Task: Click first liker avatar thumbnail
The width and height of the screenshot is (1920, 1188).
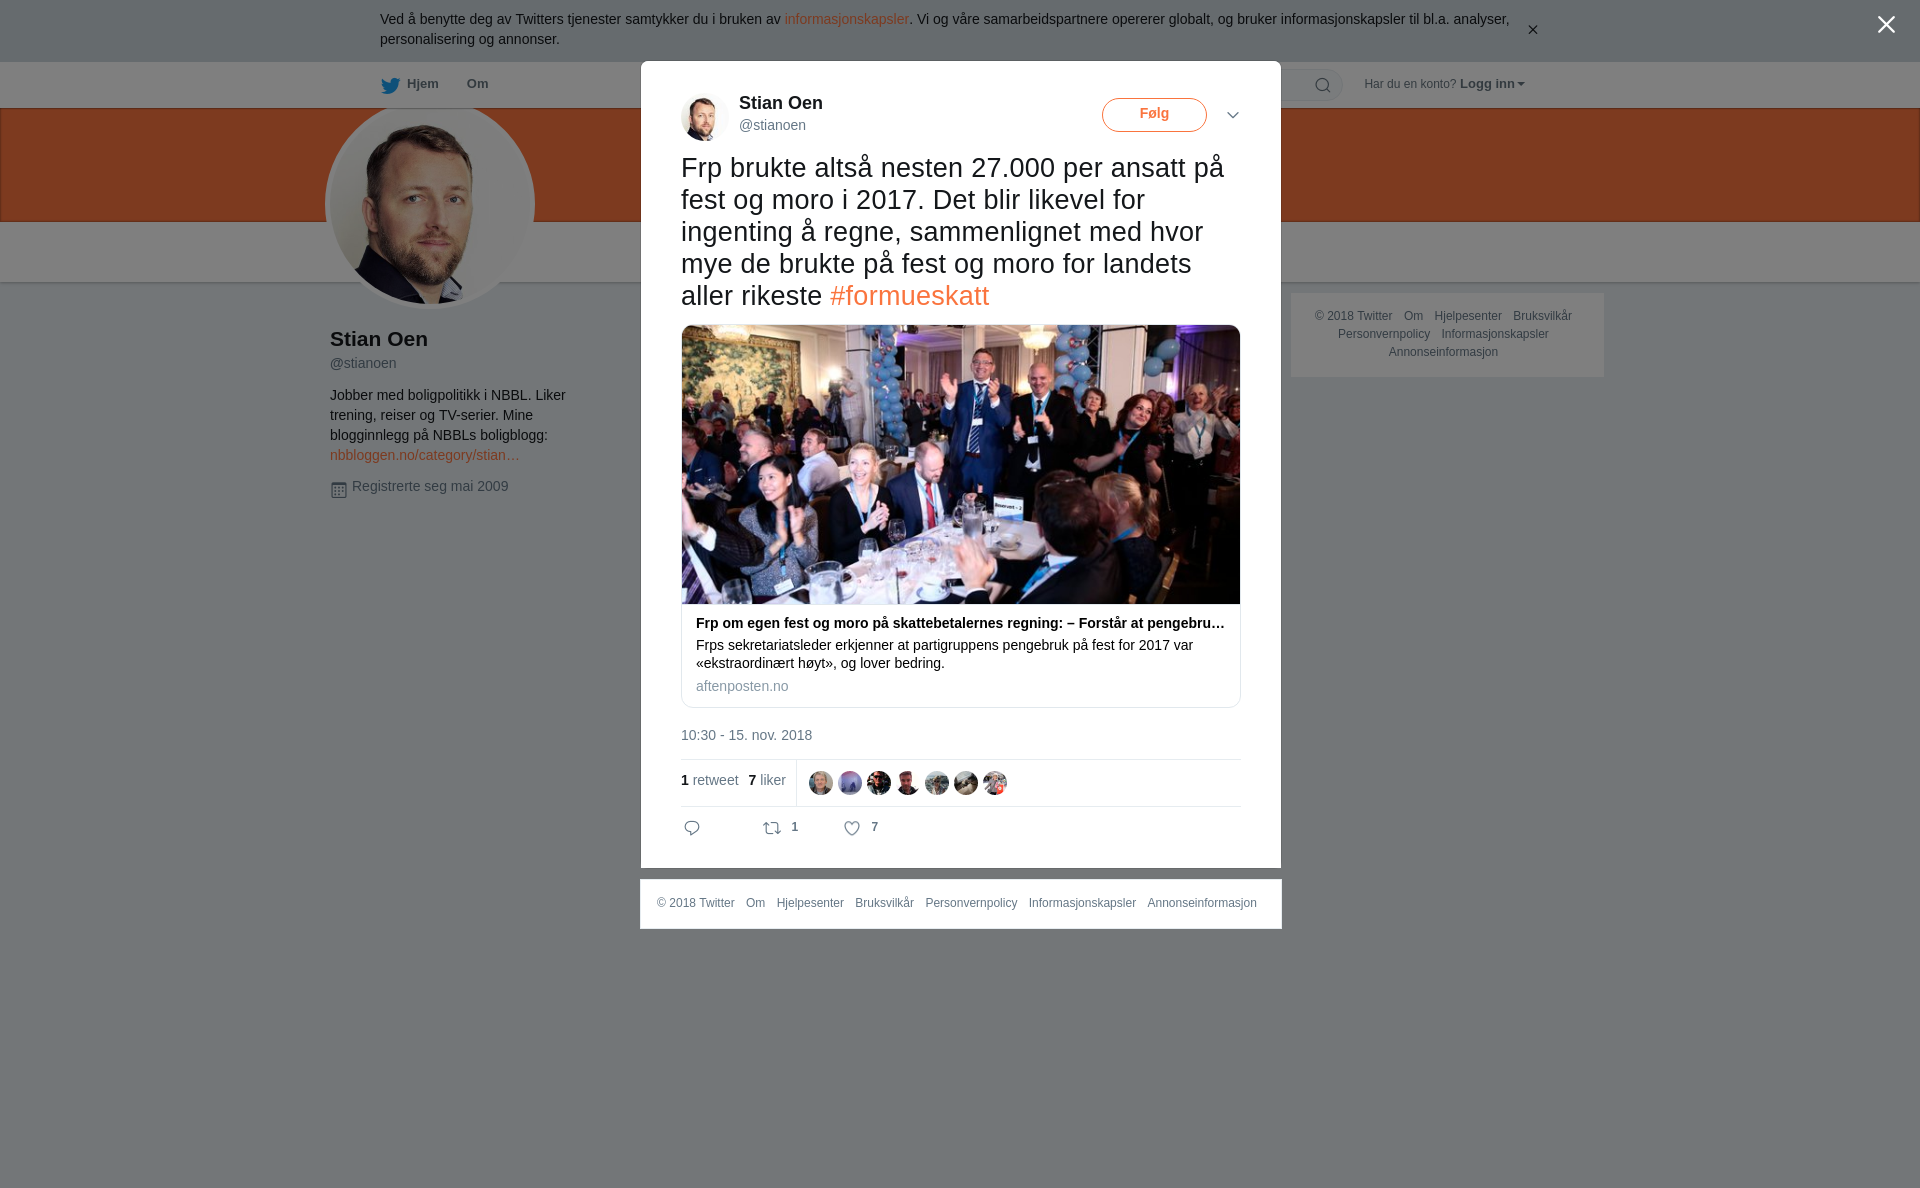Action: click(821, 783)
